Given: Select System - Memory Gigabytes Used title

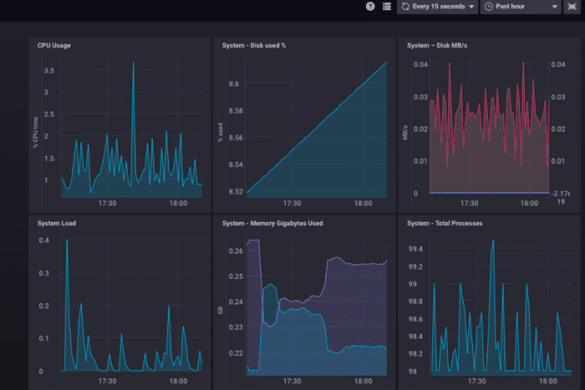Looking at the screenshot, I should click(273, 223).
